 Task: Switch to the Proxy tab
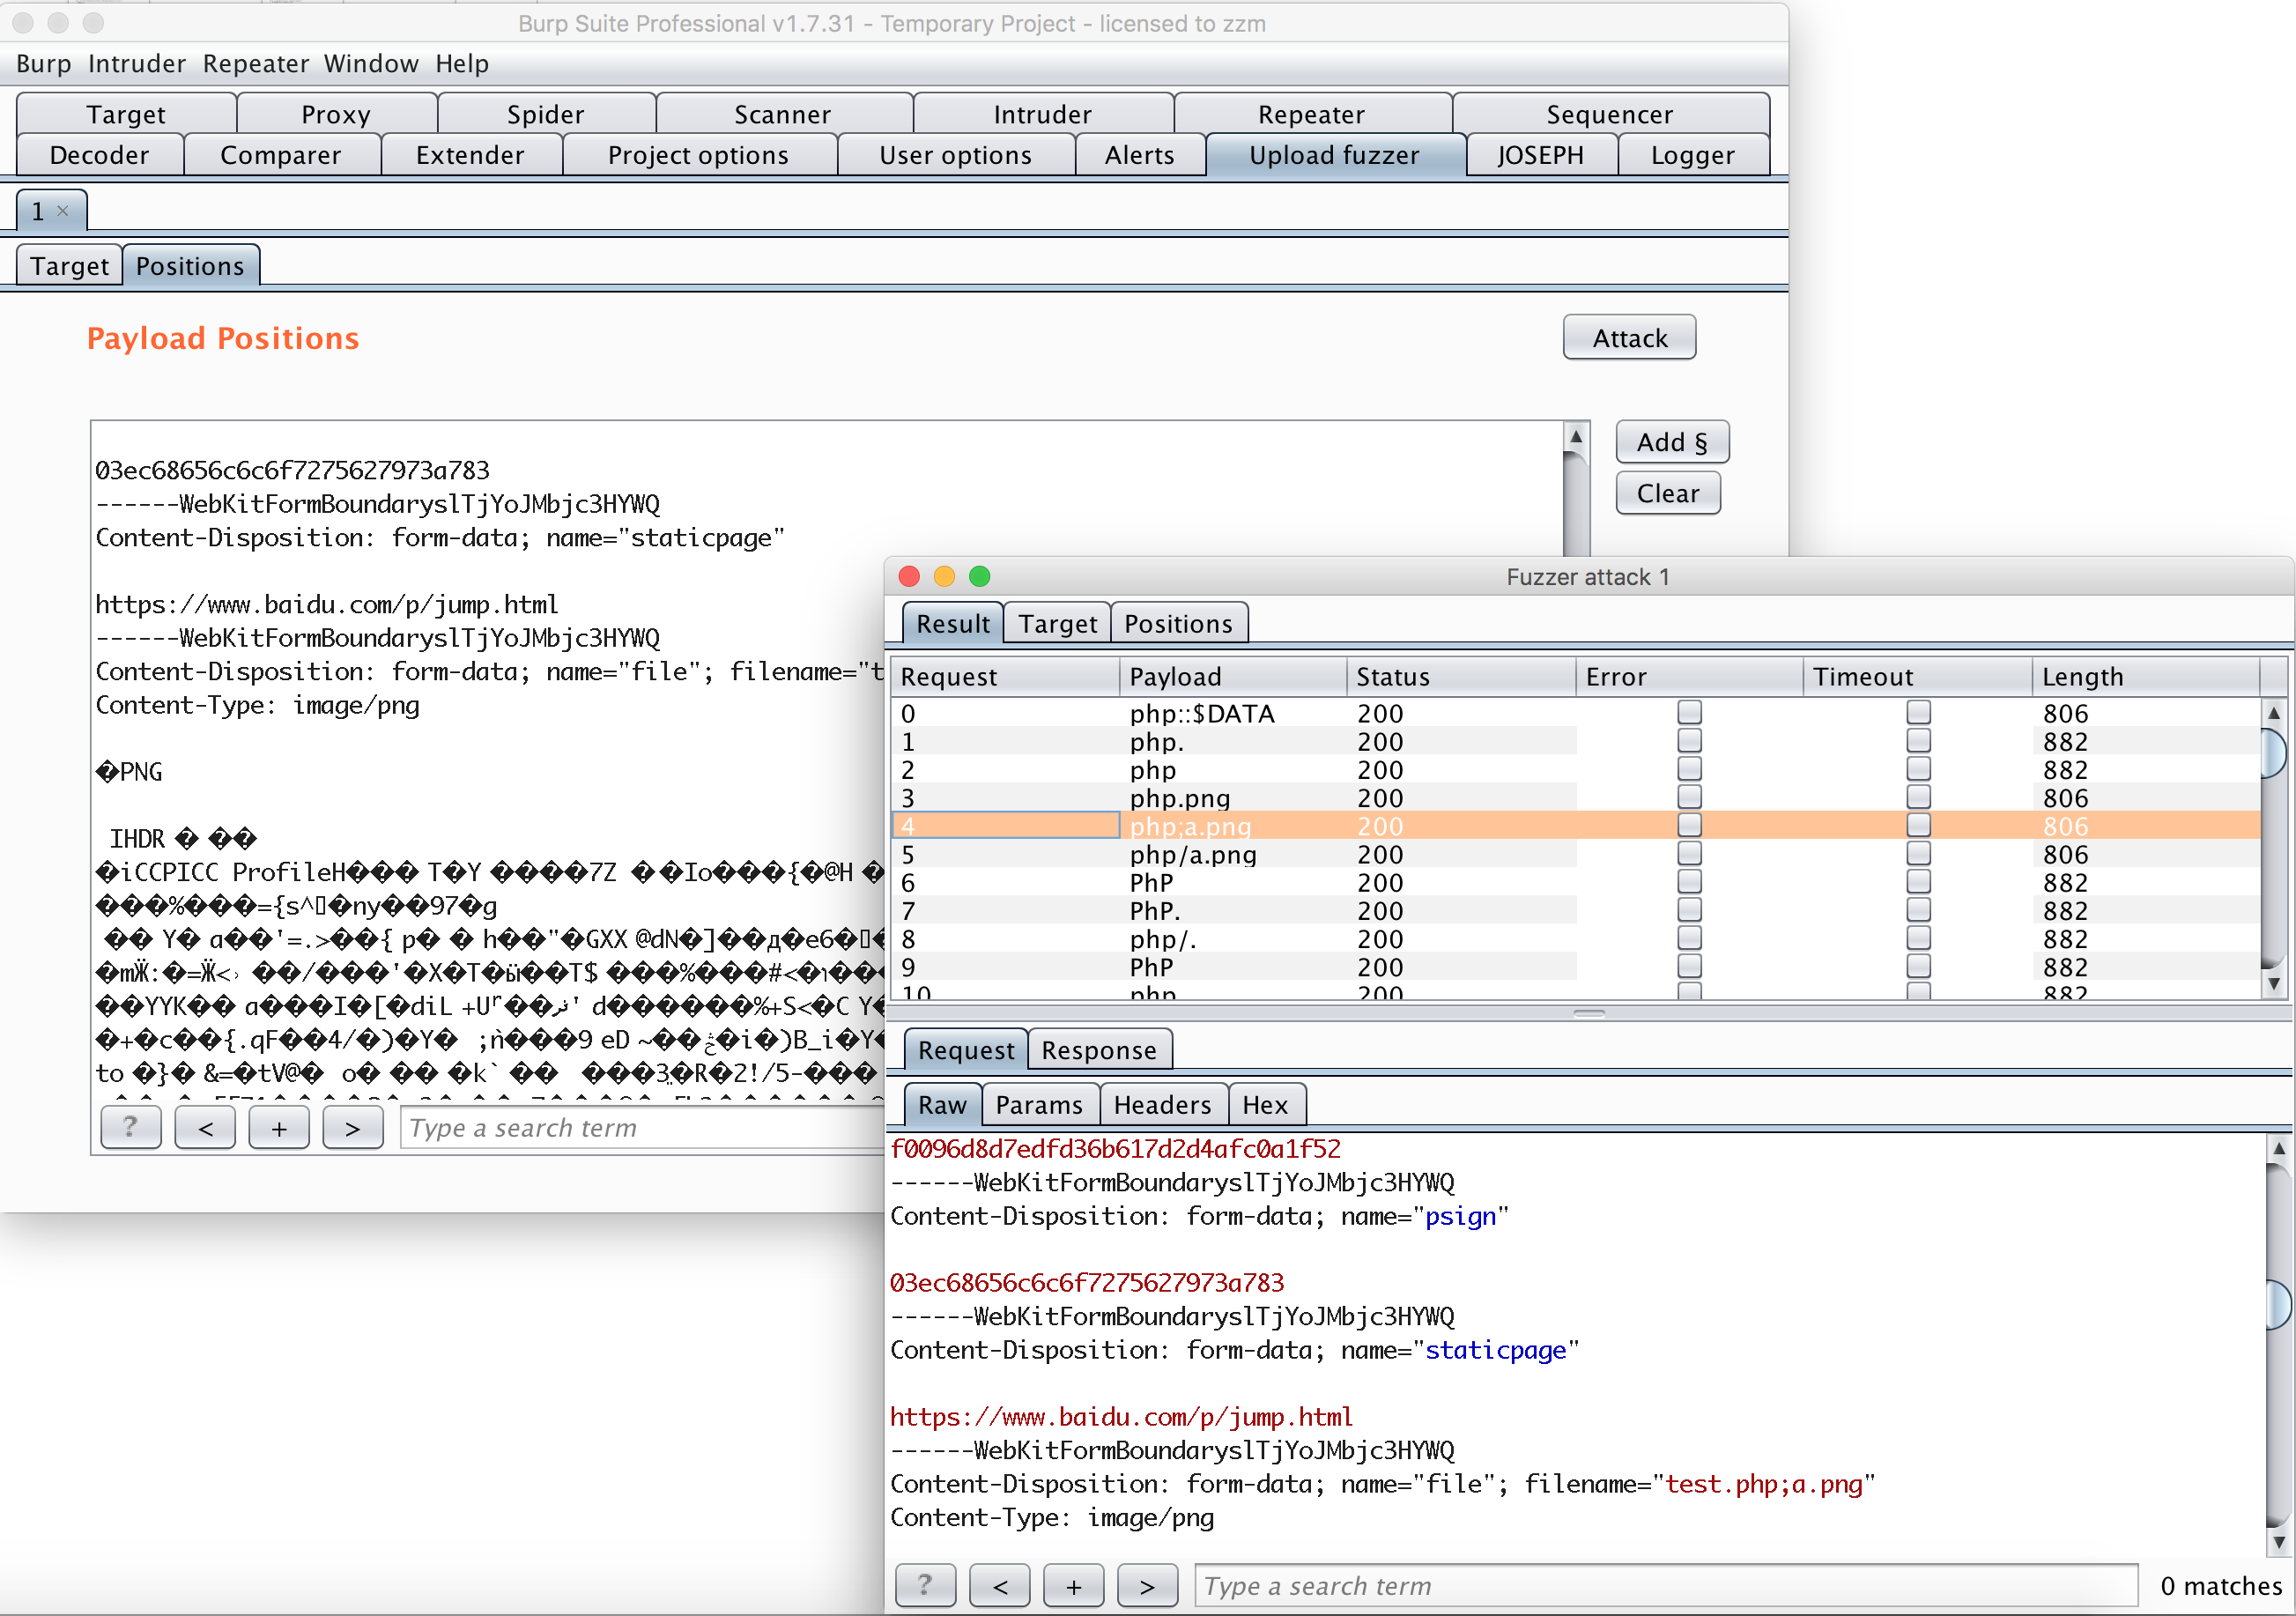337,114
